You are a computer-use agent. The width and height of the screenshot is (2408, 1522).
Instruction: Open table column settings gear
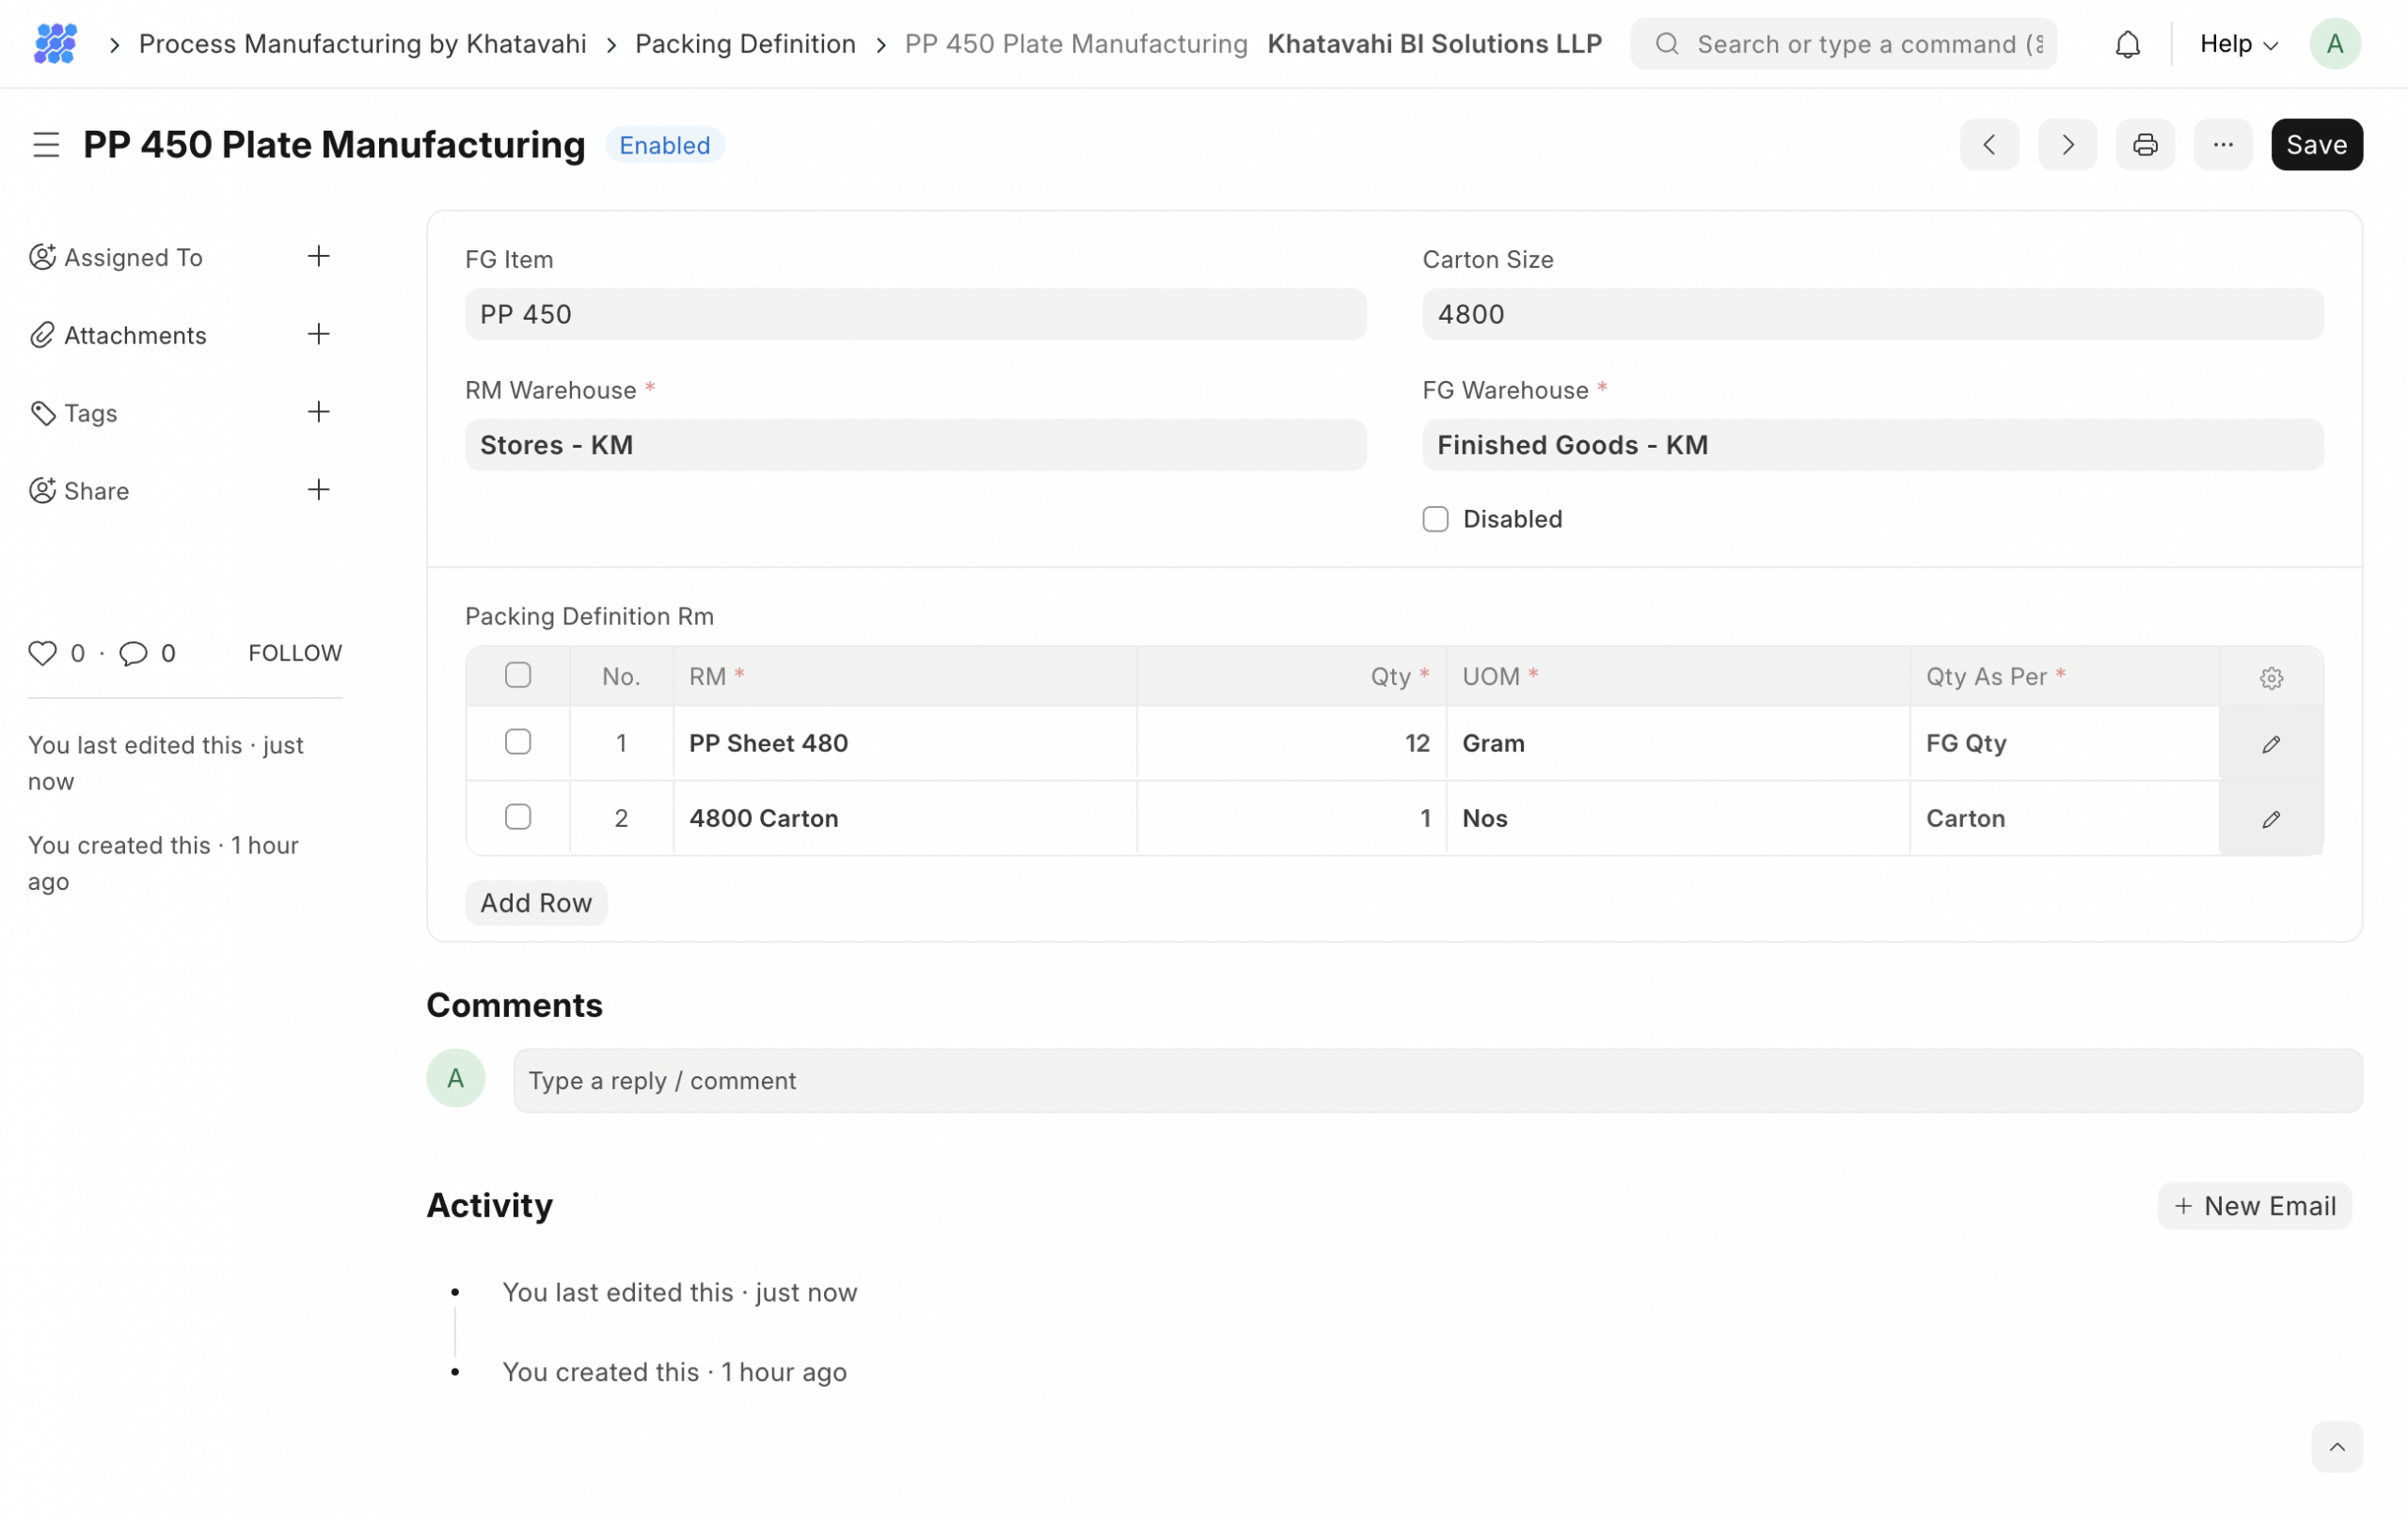(x=2270, y=678)
